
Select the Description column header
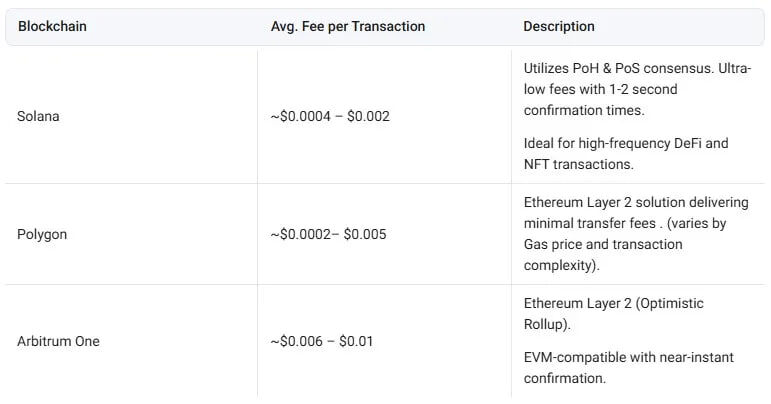pyautogui.click(x=558, y=27)
